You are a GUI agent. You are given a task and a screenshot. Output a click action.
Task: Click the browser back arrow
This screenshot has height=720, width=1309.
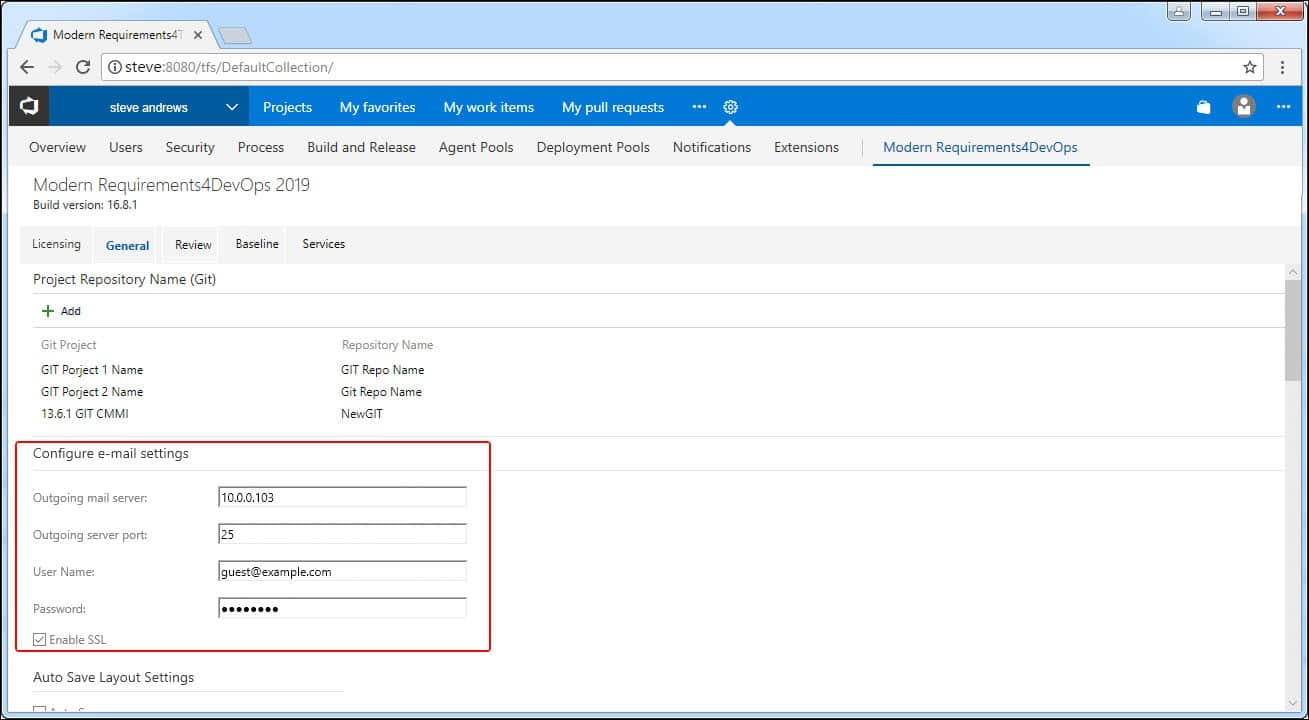[27, 67]
